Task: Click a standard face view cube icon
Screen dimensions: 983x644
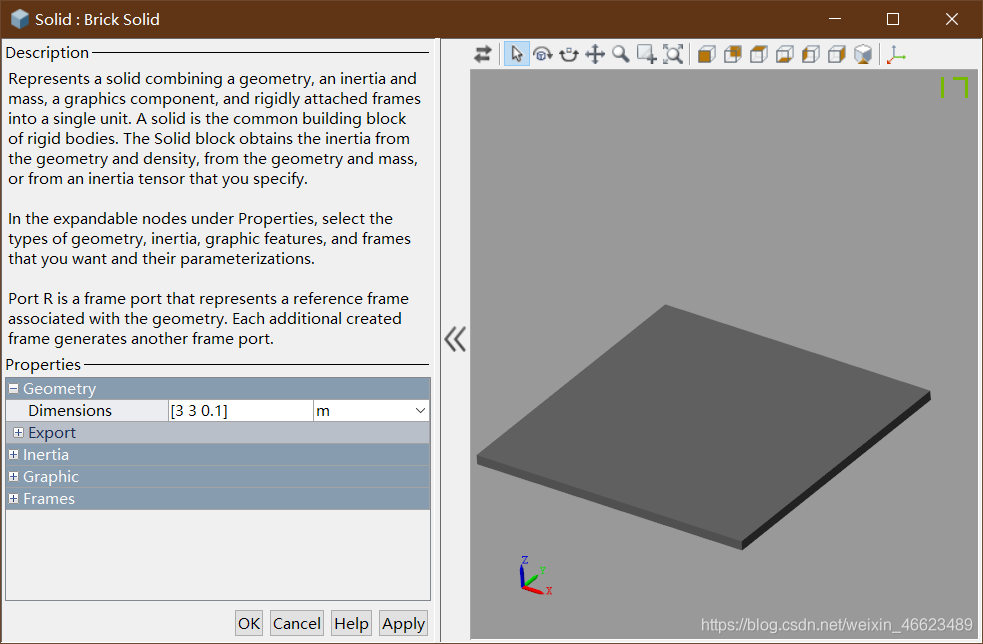Action: point(706,54)
